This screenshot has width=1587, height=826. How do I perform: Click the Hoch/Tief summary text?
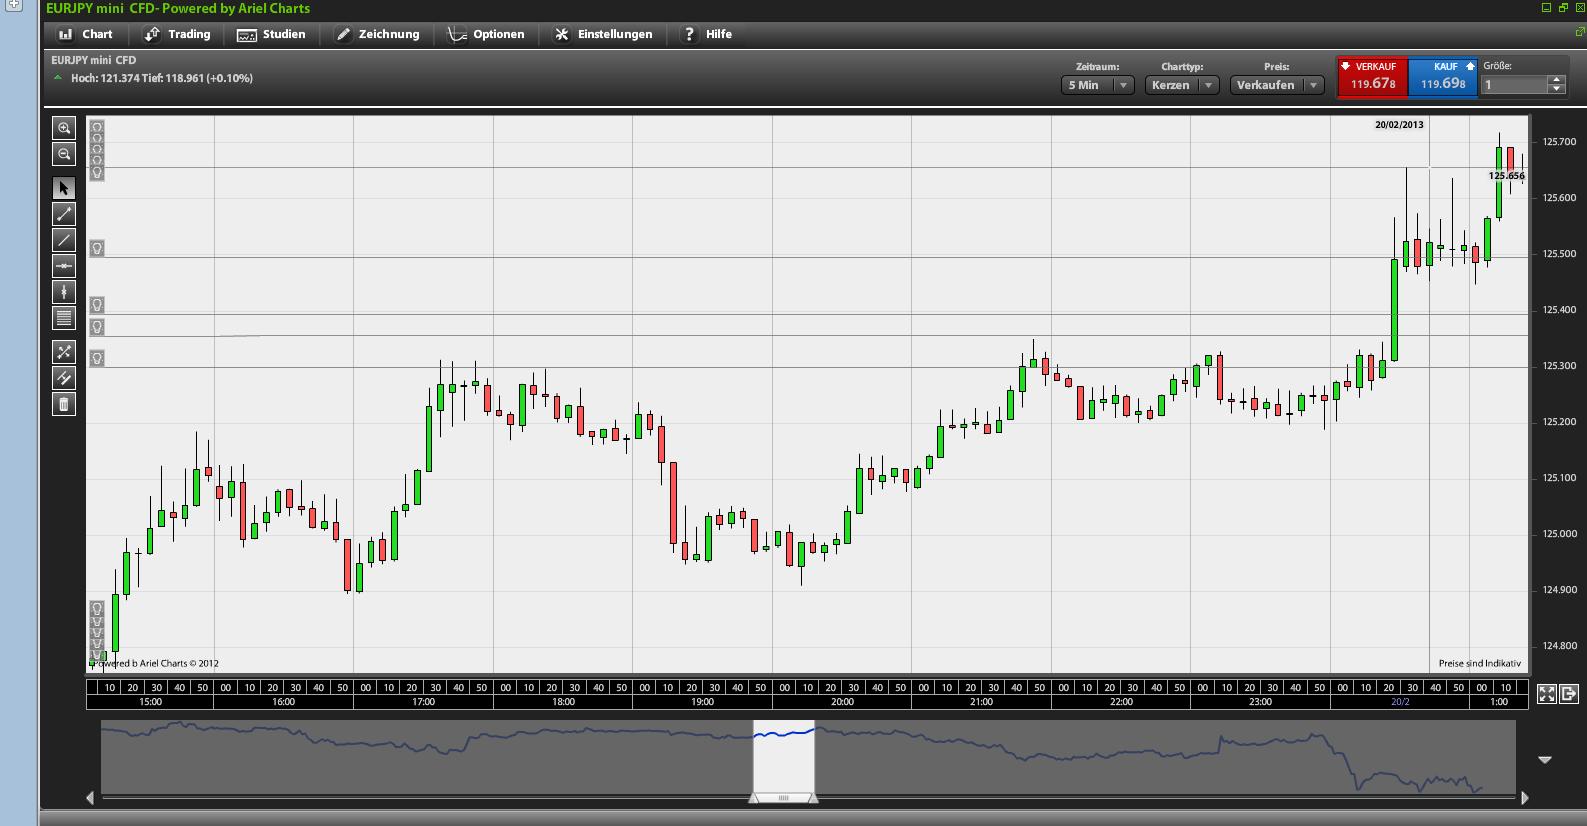(x=162, y=78)
